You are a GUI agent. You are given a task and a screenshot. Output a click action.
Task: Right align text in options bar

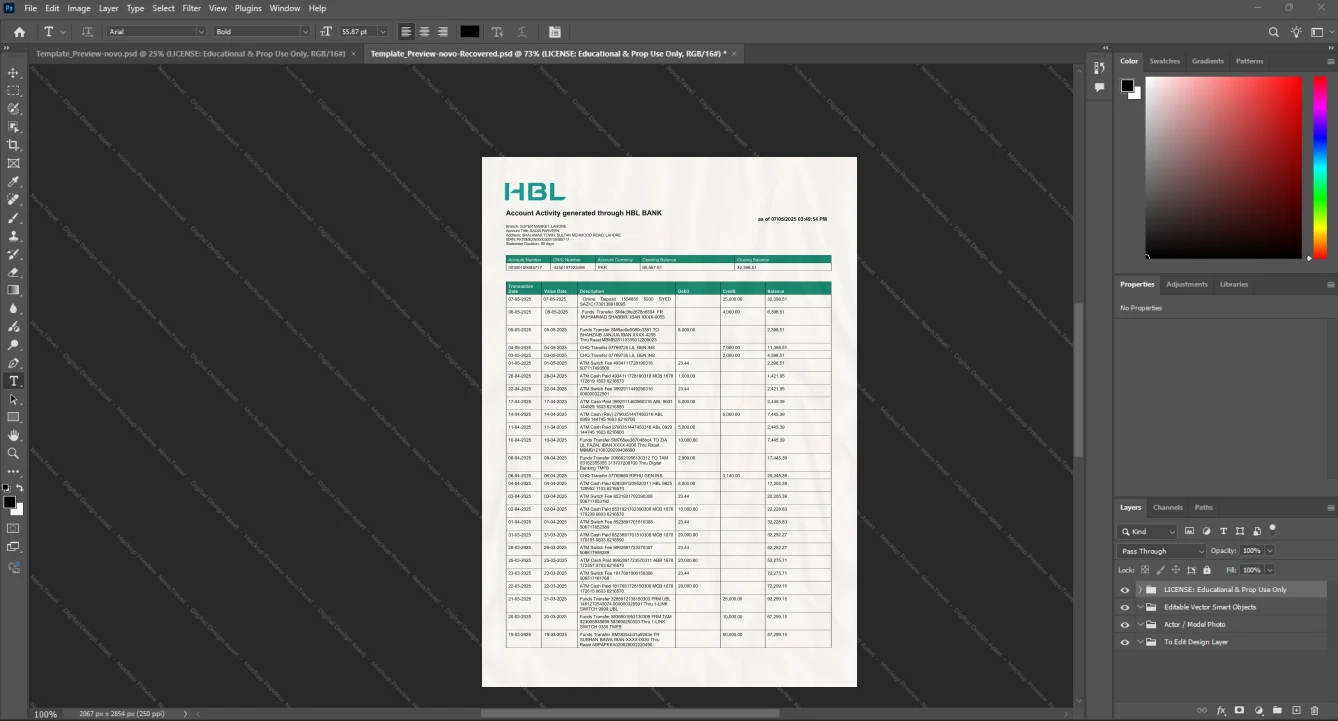(442, 32)
